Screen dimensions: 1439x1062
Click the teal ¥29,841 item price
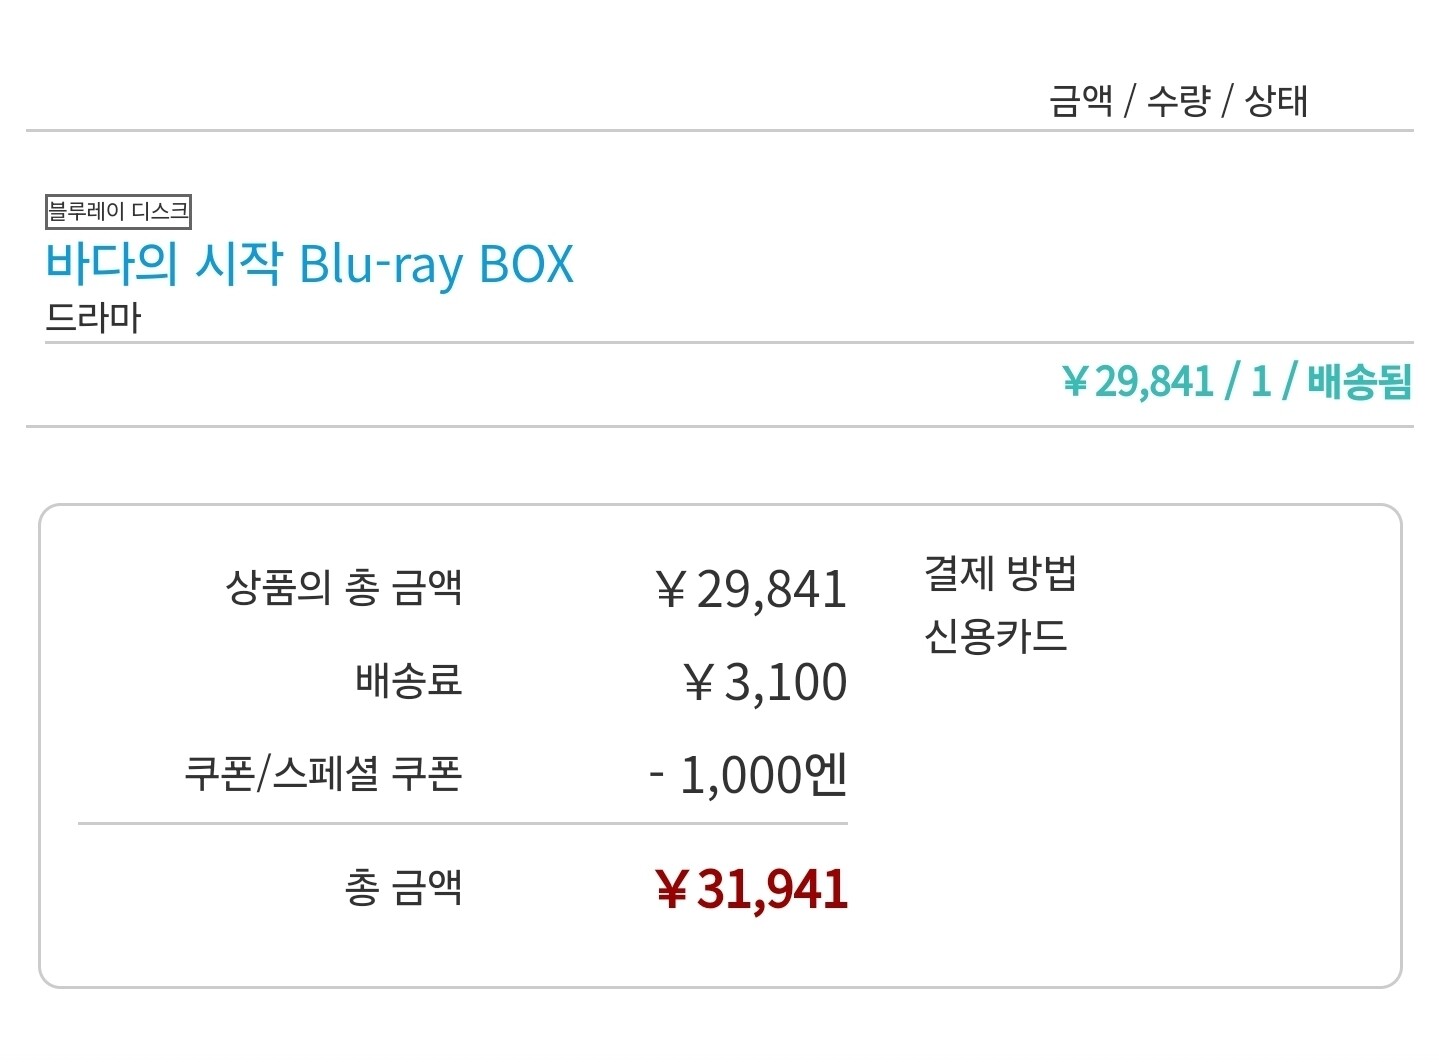point(1138,382)
